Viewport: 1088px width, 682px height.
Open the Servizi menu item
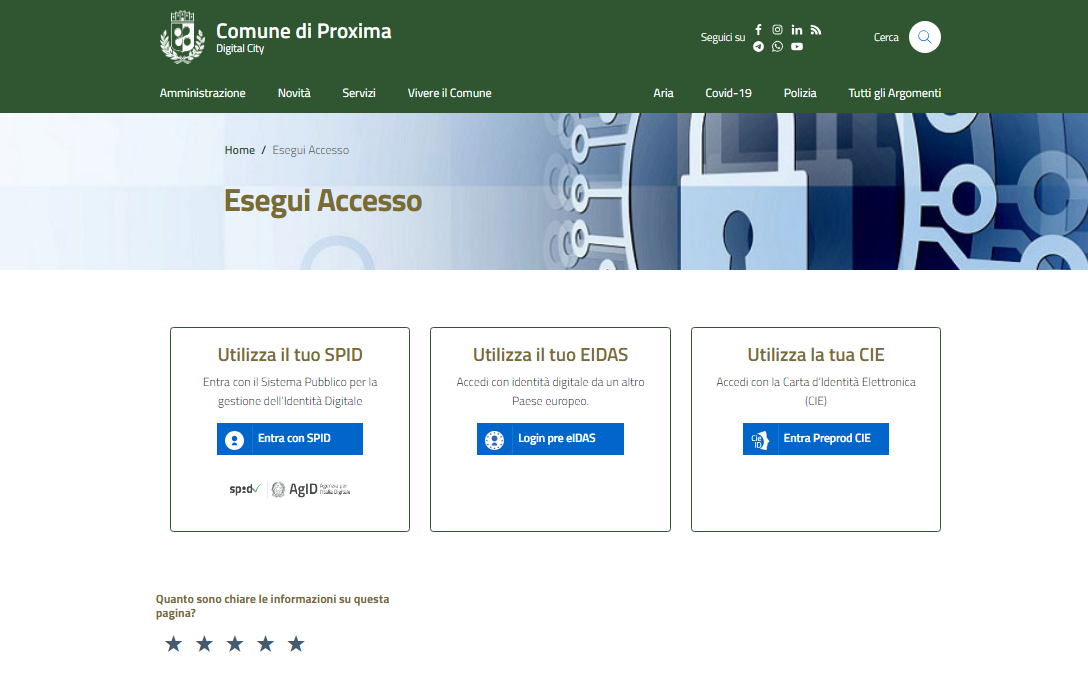click(x=359, y=93)
